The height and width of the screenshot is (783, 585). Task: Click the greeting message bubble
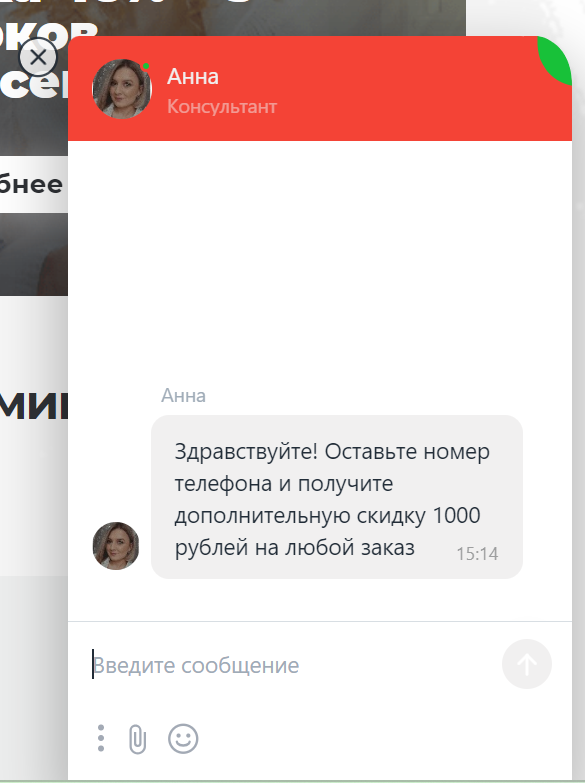[x=337, y=497]
